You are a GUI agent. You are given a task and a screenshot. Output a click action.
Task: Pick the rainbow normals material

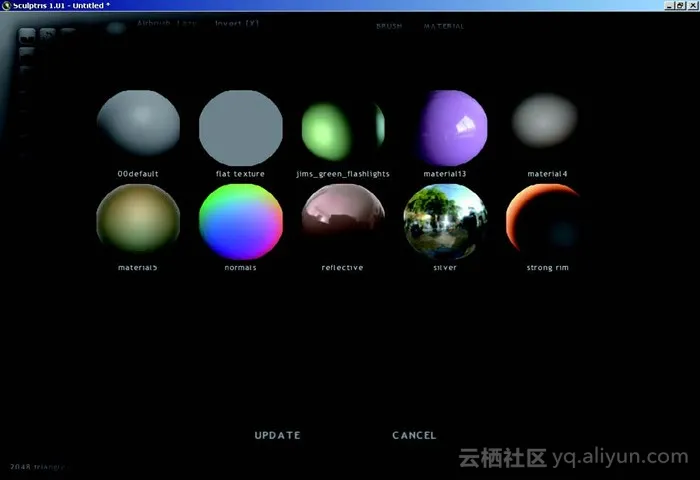(x=241, y=221)
